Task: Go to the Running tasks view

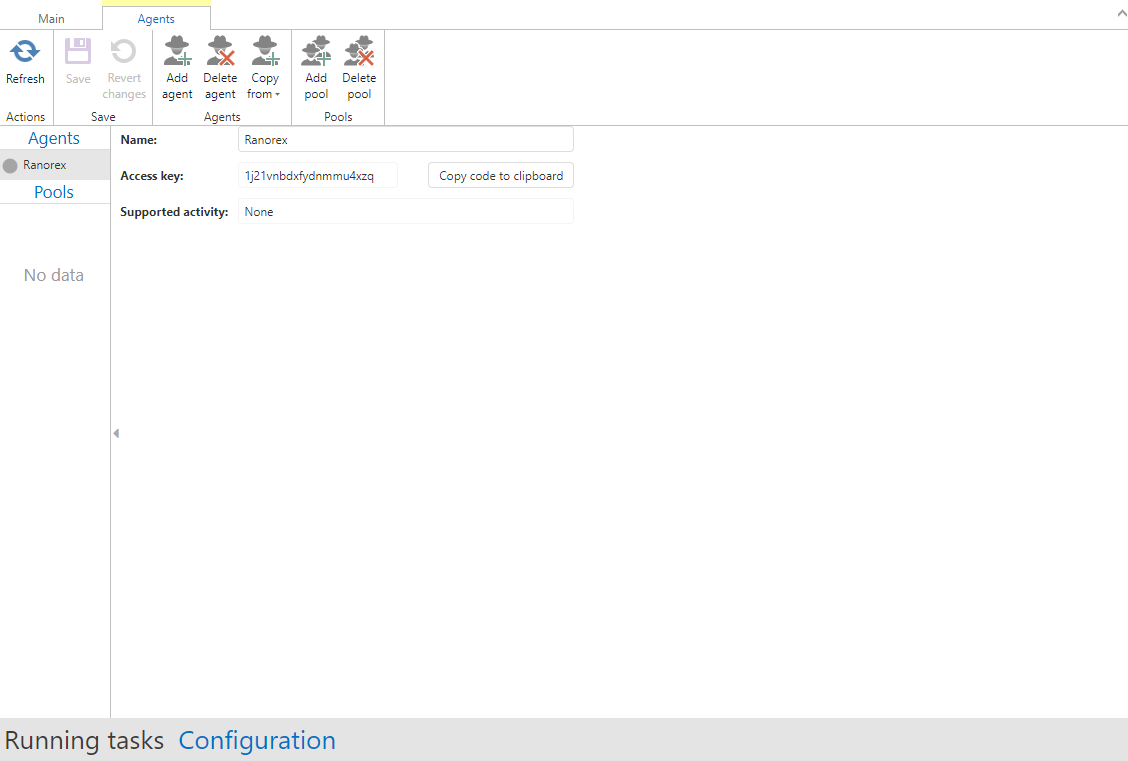Action: (84, 741)
